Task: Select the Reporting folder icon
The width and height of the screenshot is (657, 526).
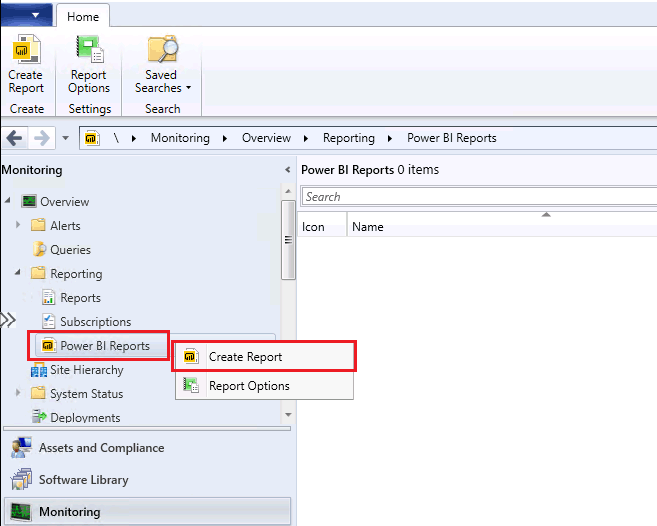Action: point(38,273)
